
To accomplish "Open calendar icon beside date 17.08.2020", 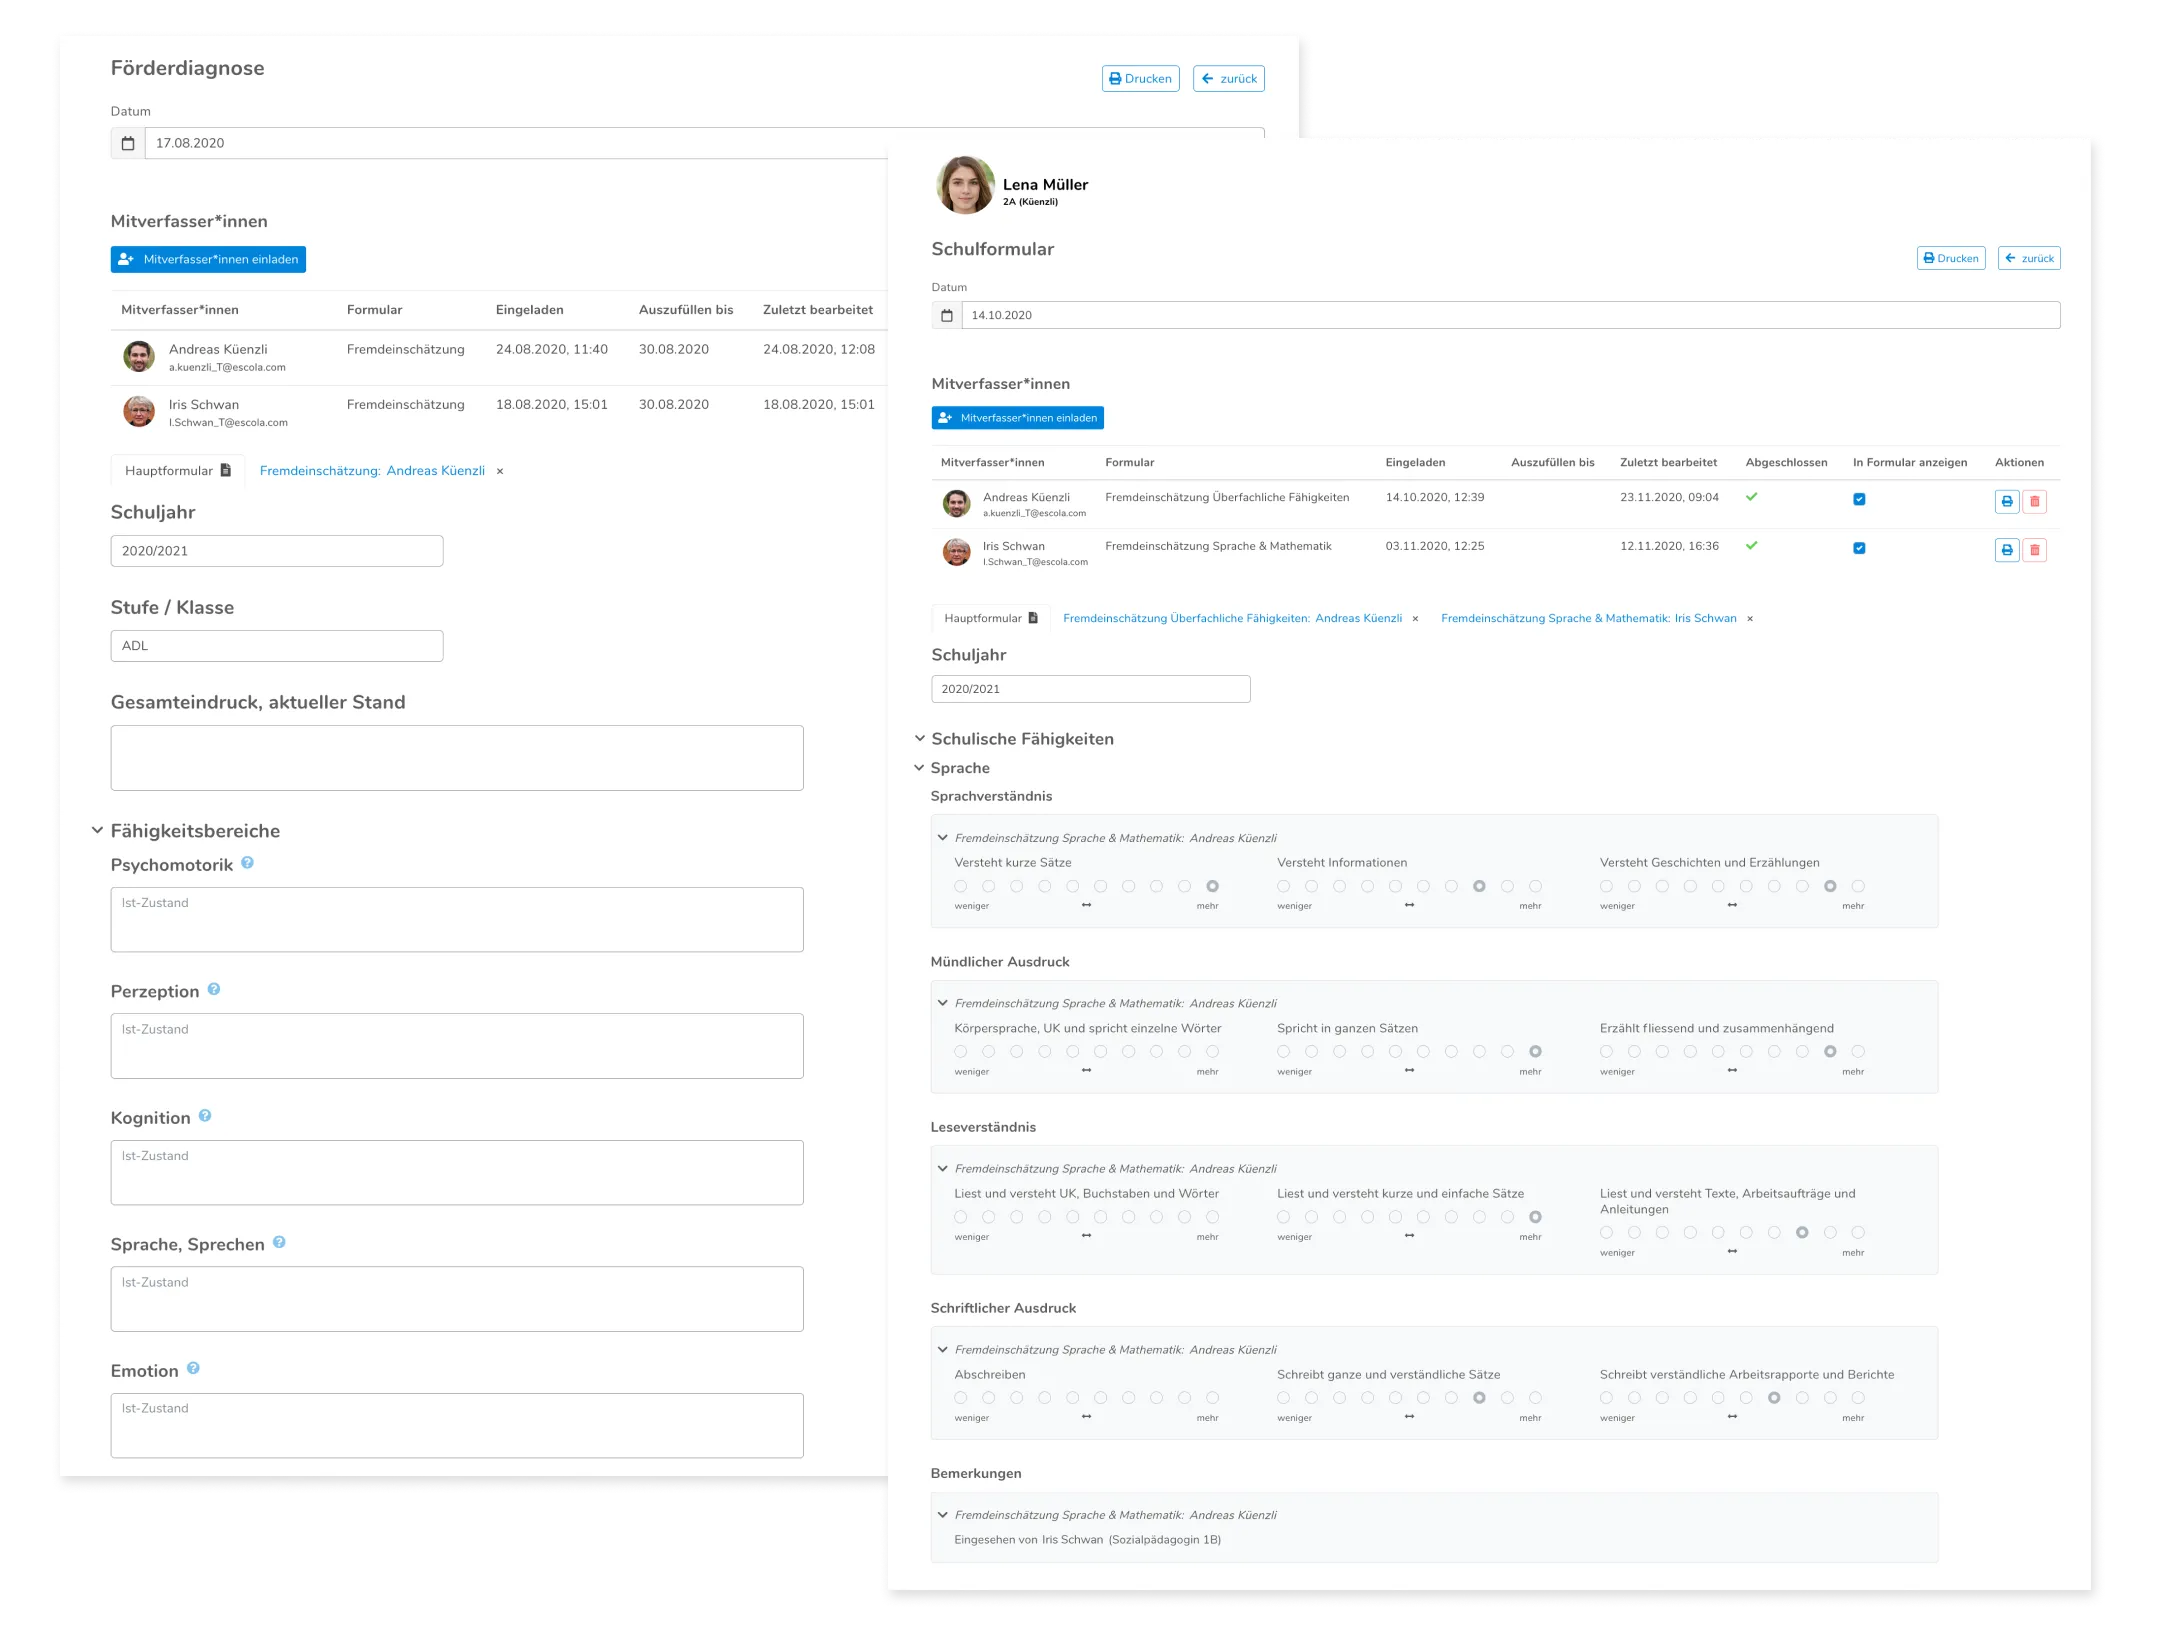I will pos(128,143).
